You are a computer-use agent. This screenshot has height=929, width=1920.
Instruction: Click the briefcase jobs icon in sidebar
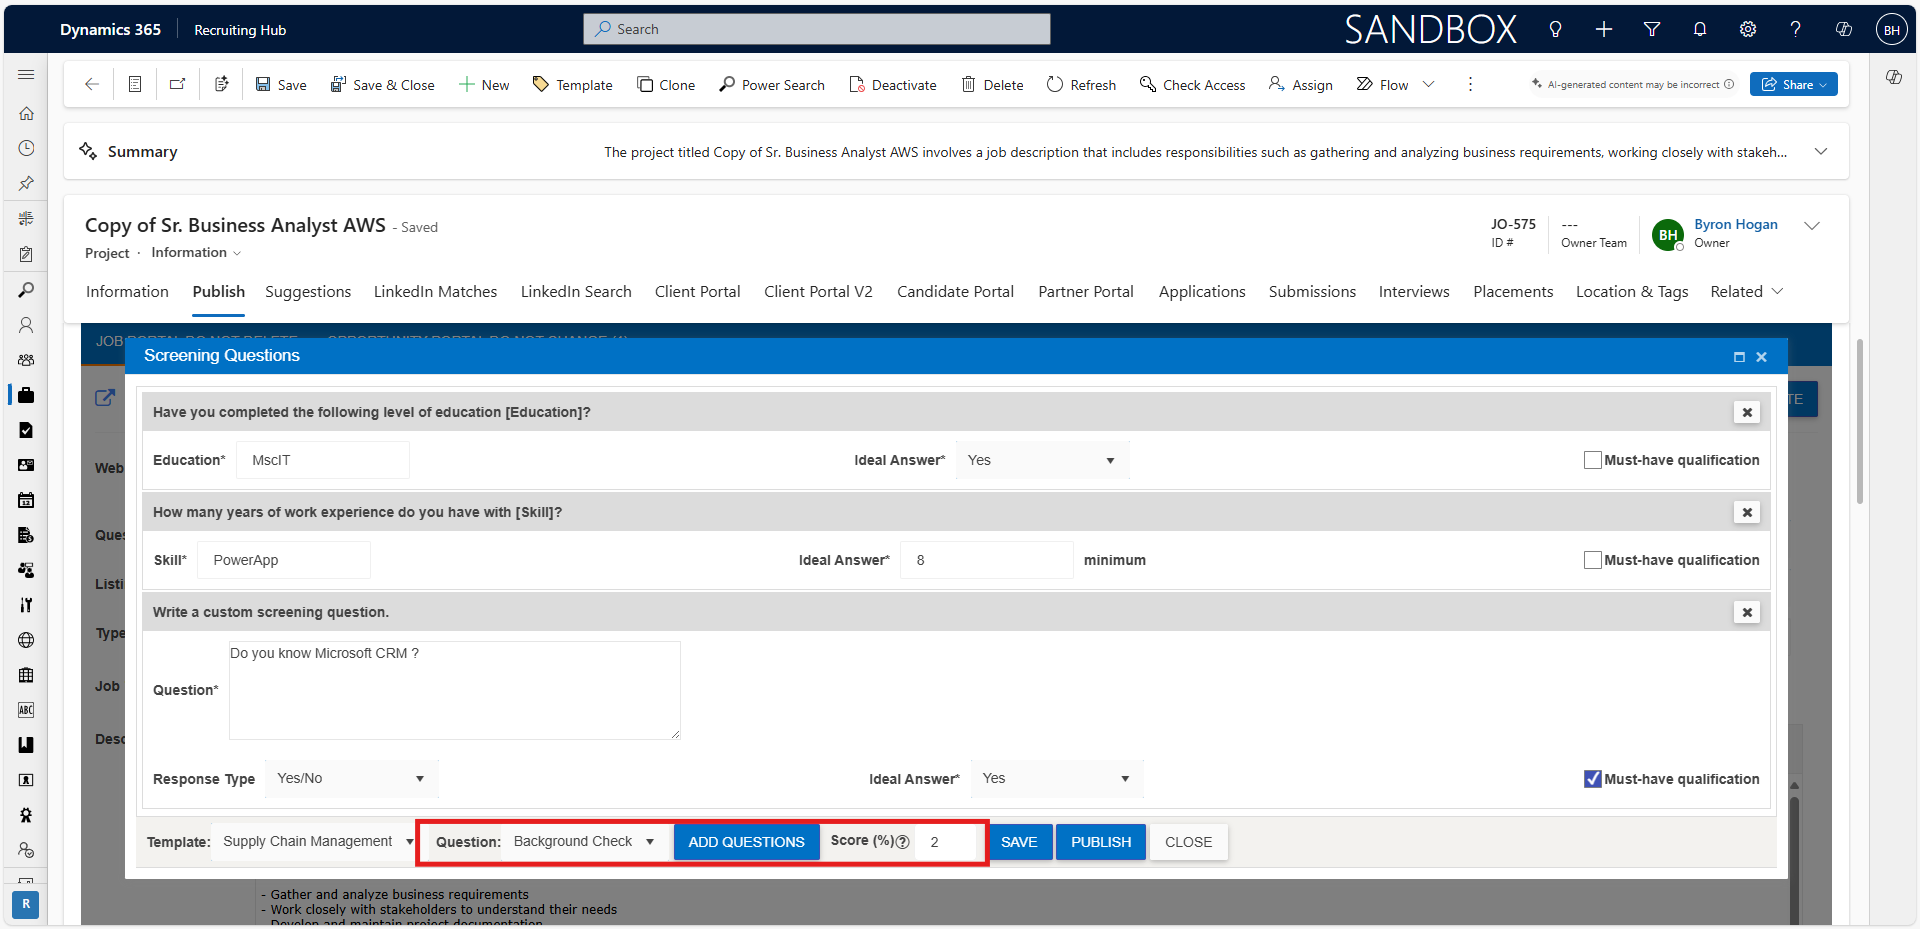tap(26, 395)
